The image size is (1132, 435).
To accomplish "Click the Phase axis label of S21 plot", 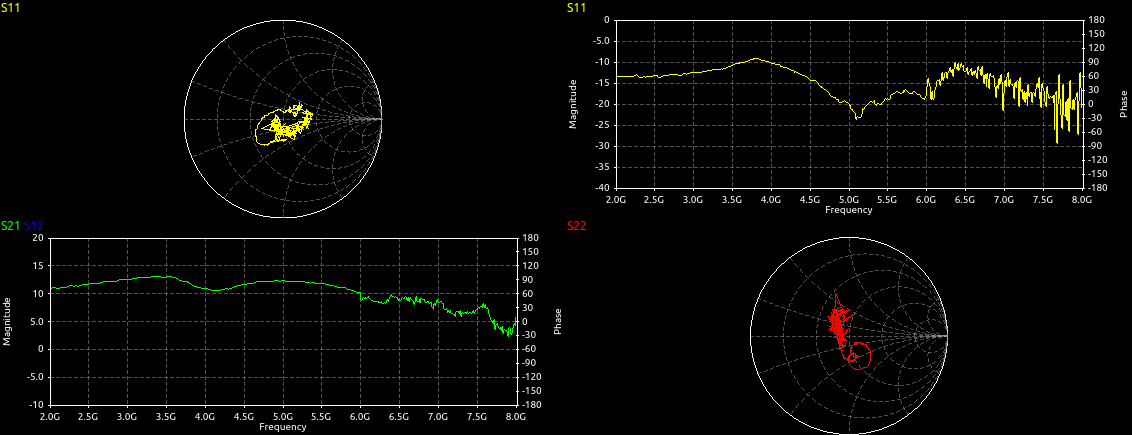I will 558,322.
